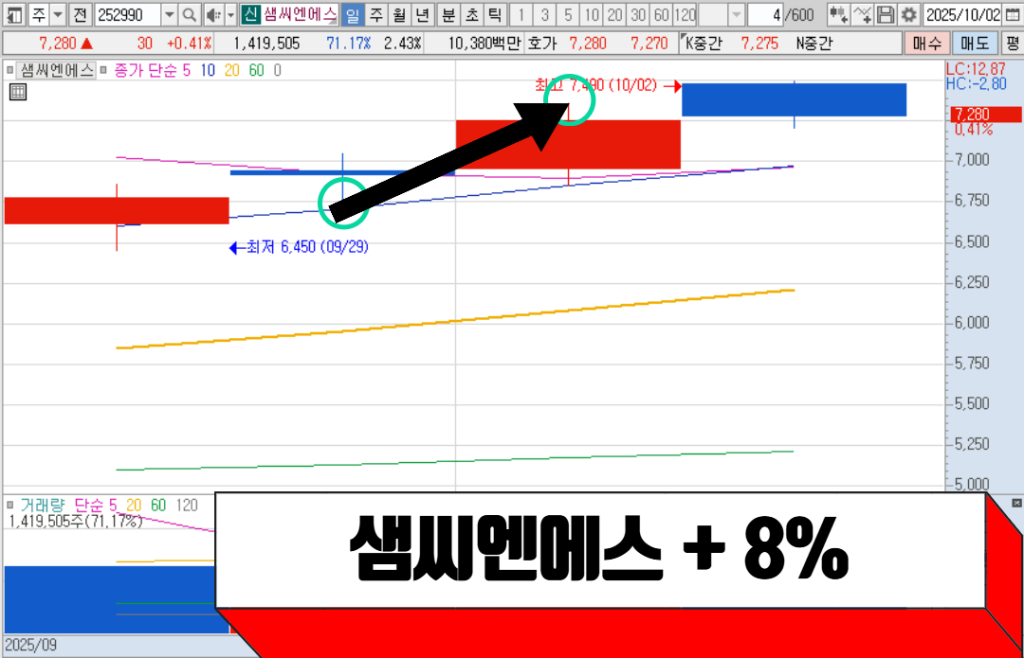Open the stock code 252990 dropdown arrow
1024x658 pixels.
pyautogui.click(x=168, y=15)
